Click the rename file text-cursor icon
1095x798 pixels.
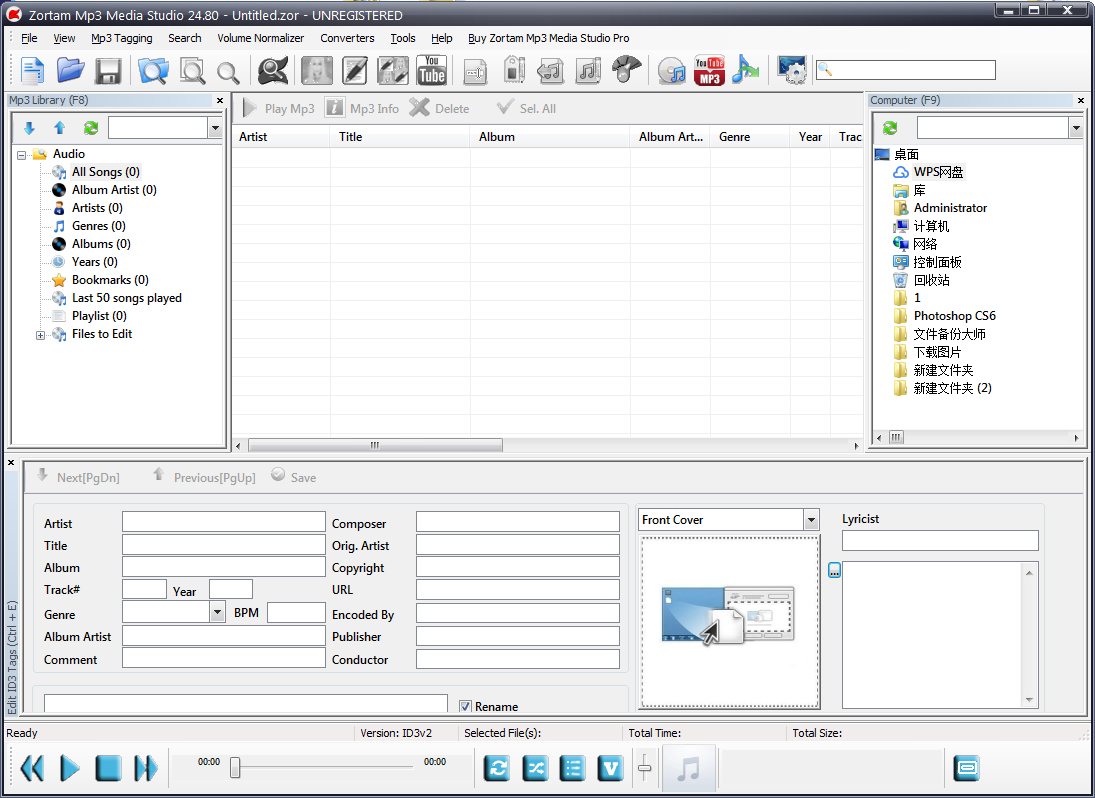pyautogui.click(x=475, y=72)
